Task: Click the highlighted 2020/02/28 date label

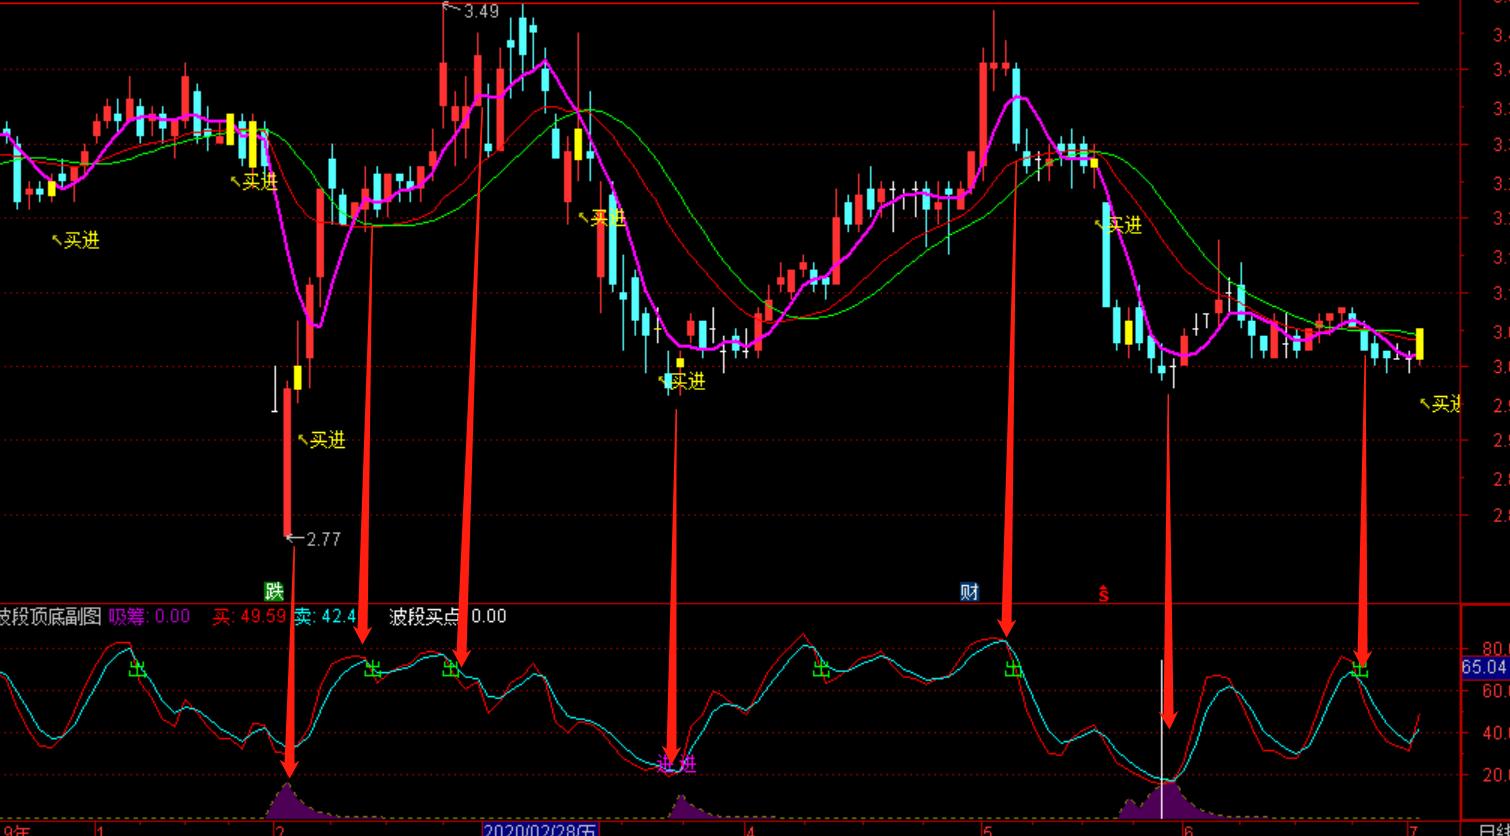Action: [540, 829]
